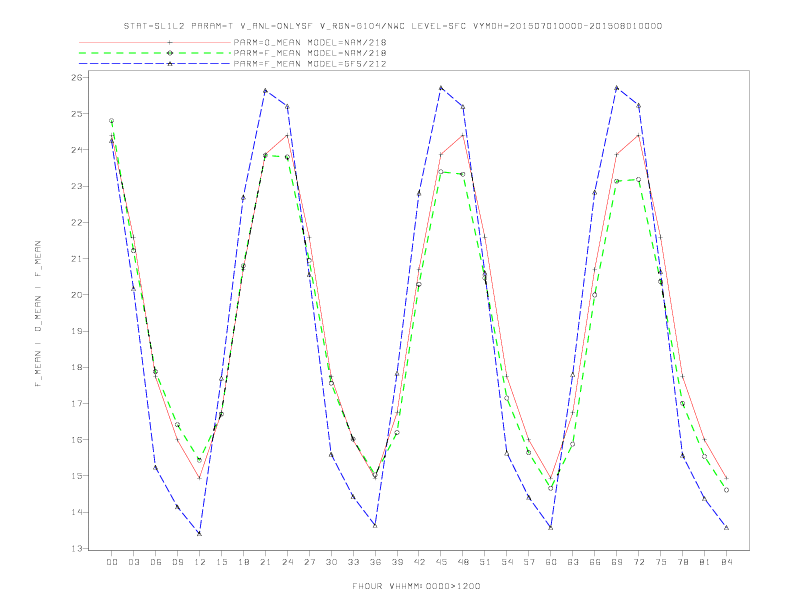Click the green dashed legend line sample

click(x=155, y=53)
